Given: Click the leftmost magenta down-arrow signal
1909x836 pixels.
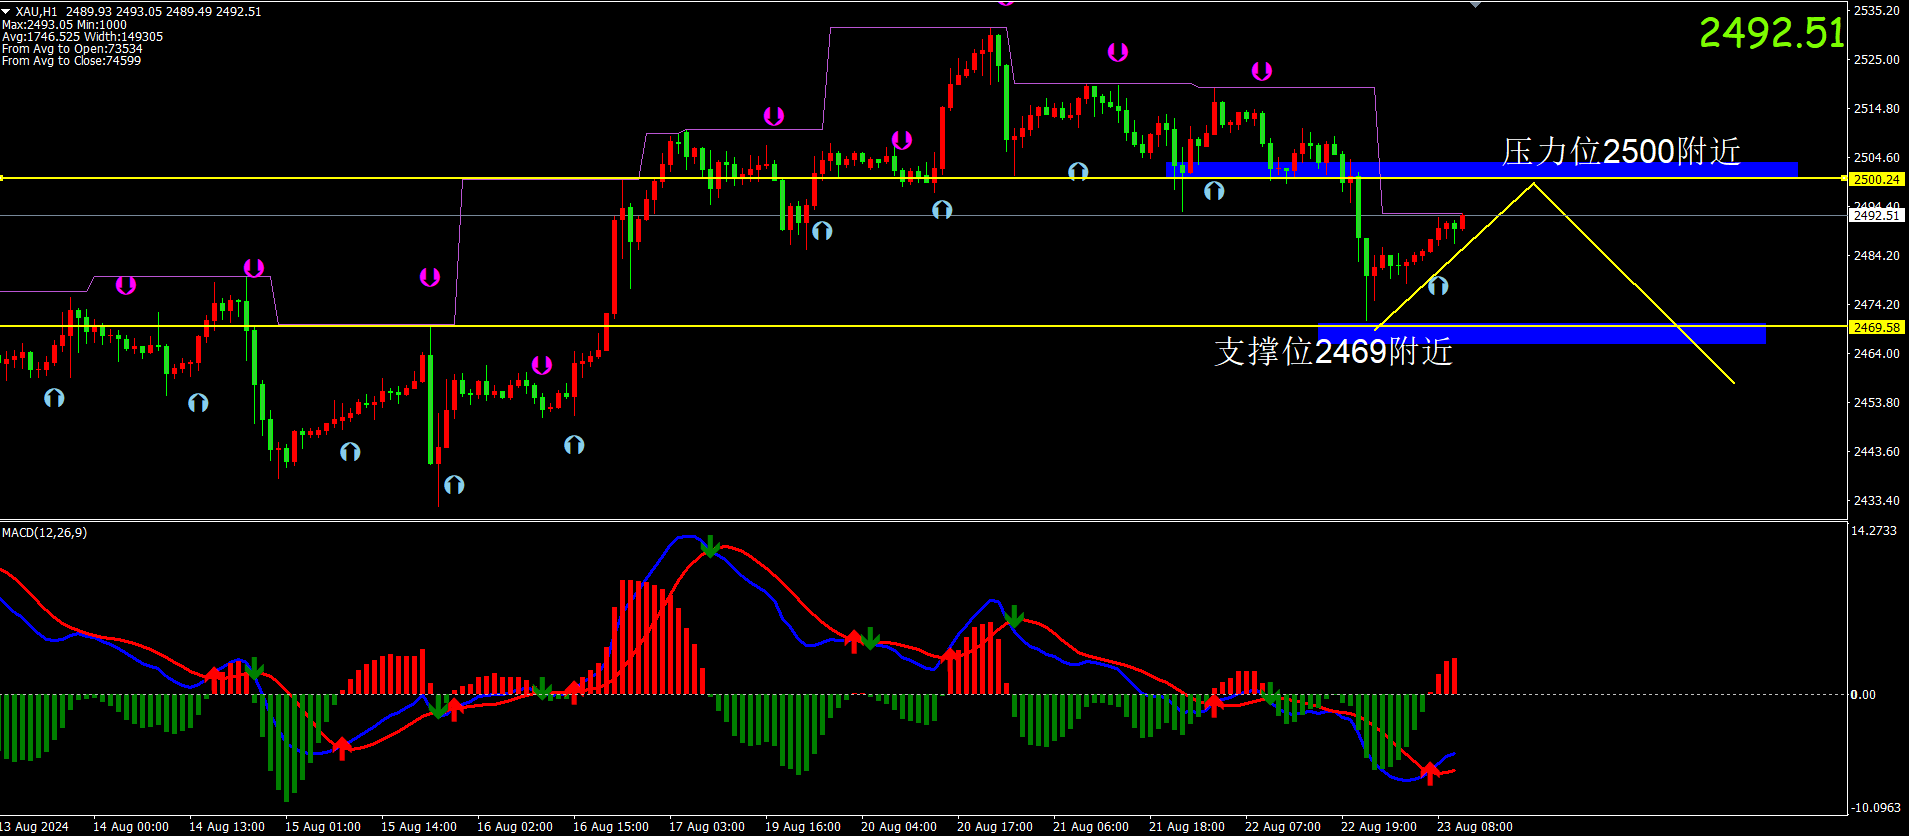Looking at the screenshot, I should (x=126, y=286).
